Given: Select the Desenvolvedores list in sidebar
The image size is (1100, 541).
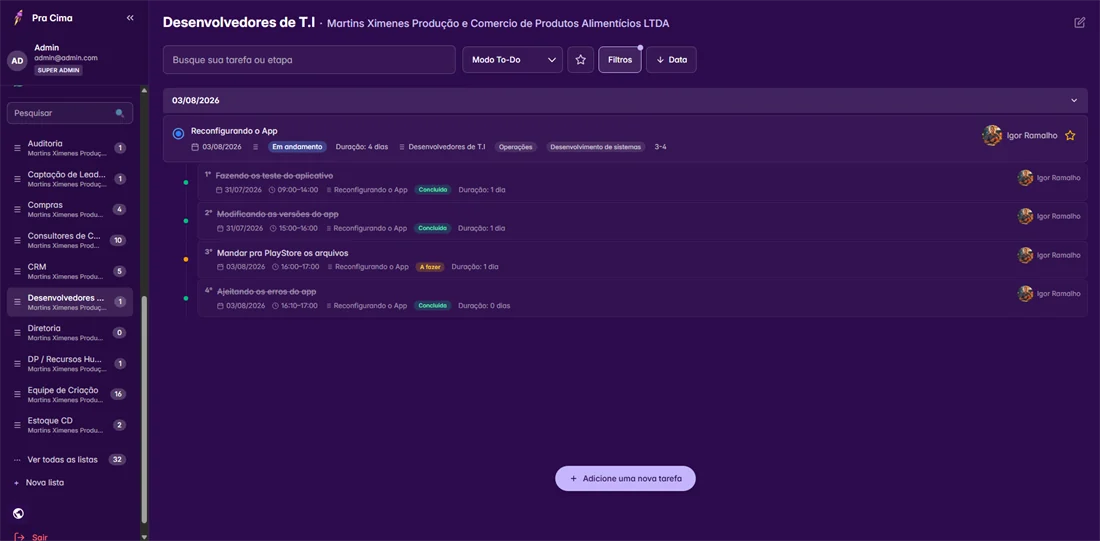Looking at the screenshot, I should (x=69, y=302).
